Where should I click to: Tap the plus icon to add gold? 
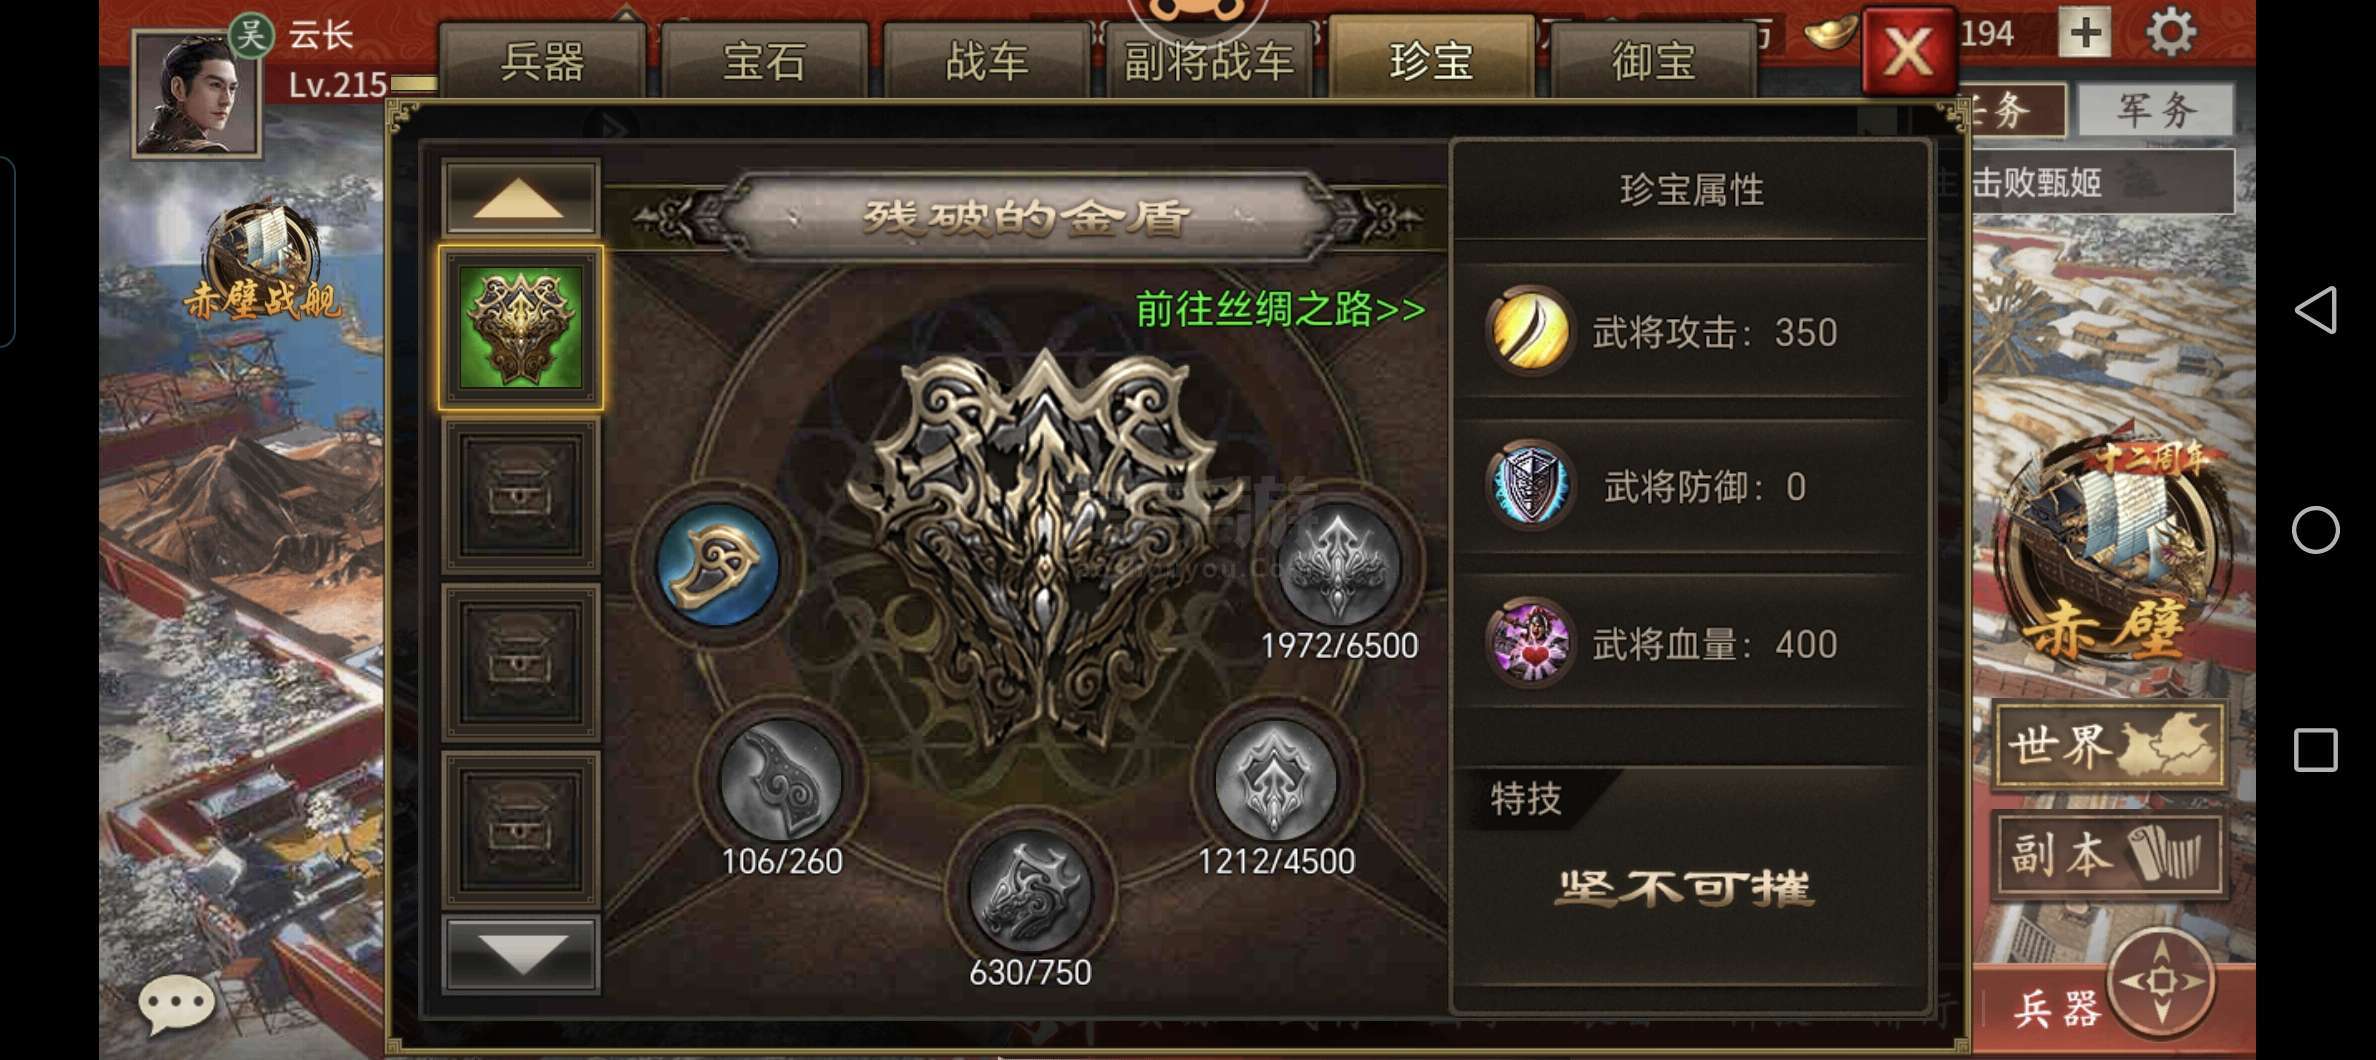click(x=2085, y=33)
